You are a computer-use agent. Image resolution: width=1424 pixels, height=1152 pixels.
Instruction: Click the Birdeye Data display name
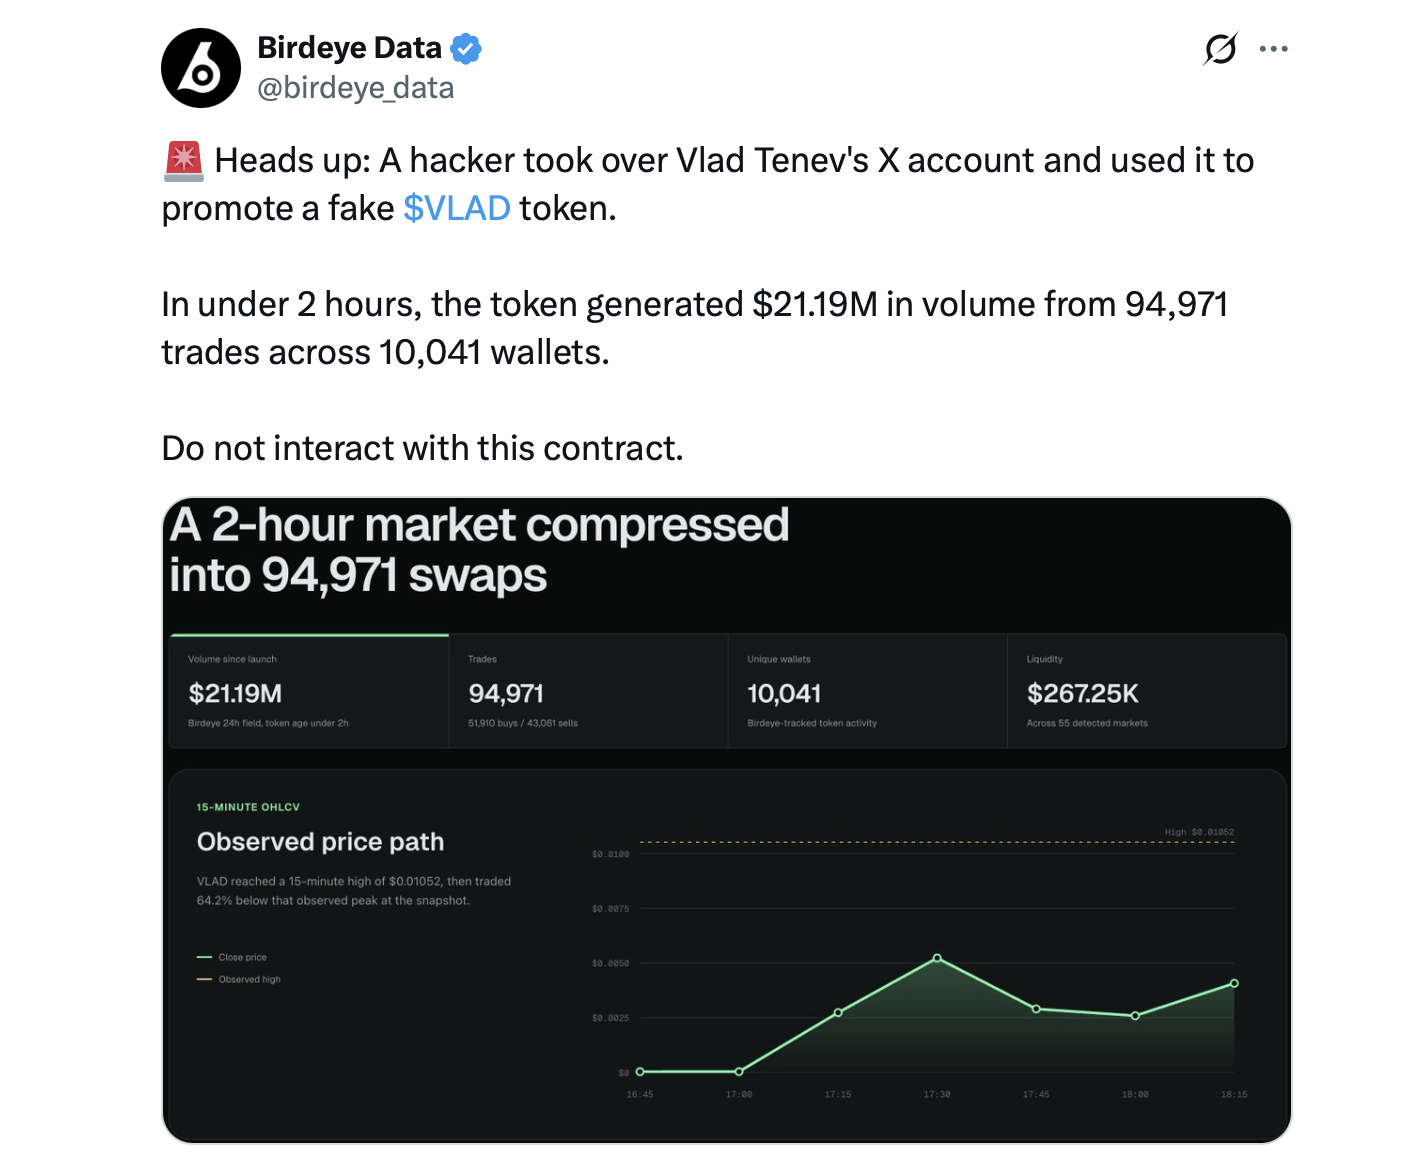(x=349, y=48)
